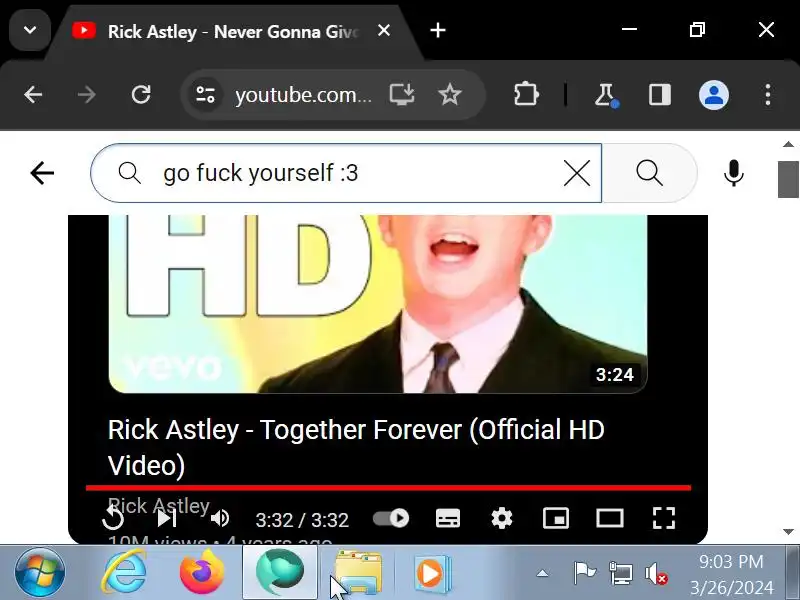Toggle theater mode view
This screenshot has height=600, width=800.
610,519
